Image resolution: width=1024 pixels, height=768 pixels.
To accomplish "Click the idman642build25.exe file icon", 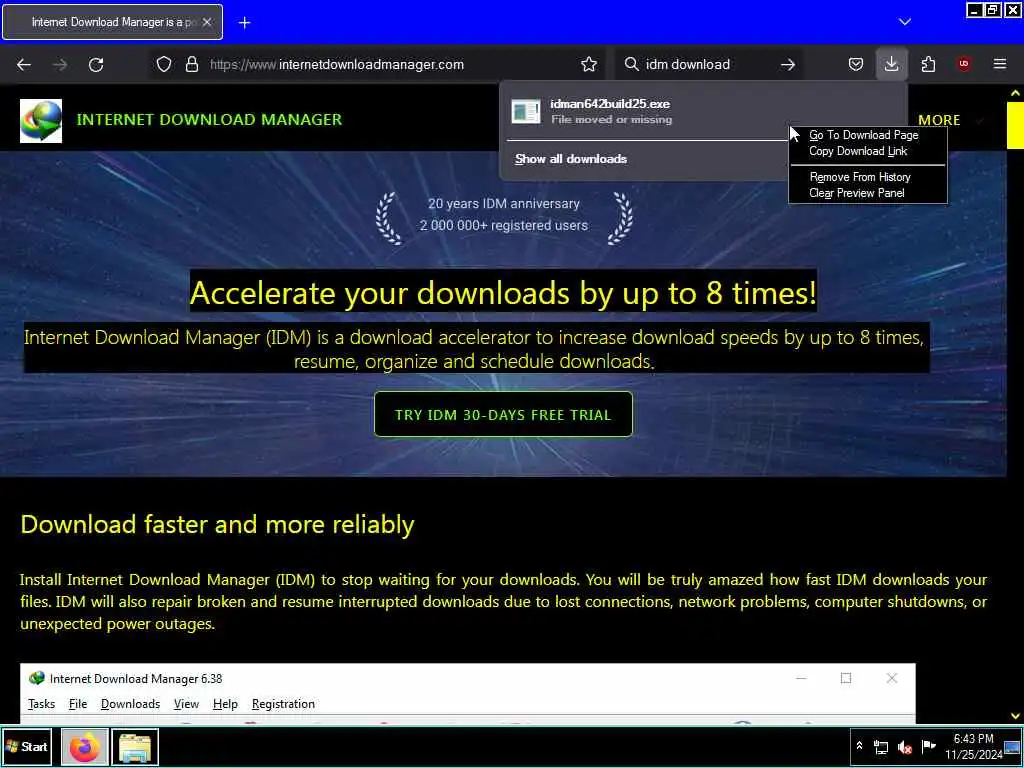I will (x=526, y=112).
